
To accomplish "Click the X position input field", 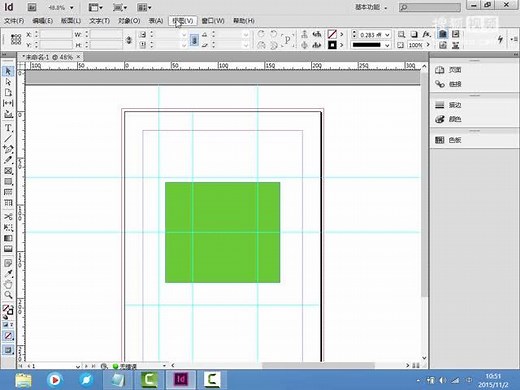I will coord(56,34).
